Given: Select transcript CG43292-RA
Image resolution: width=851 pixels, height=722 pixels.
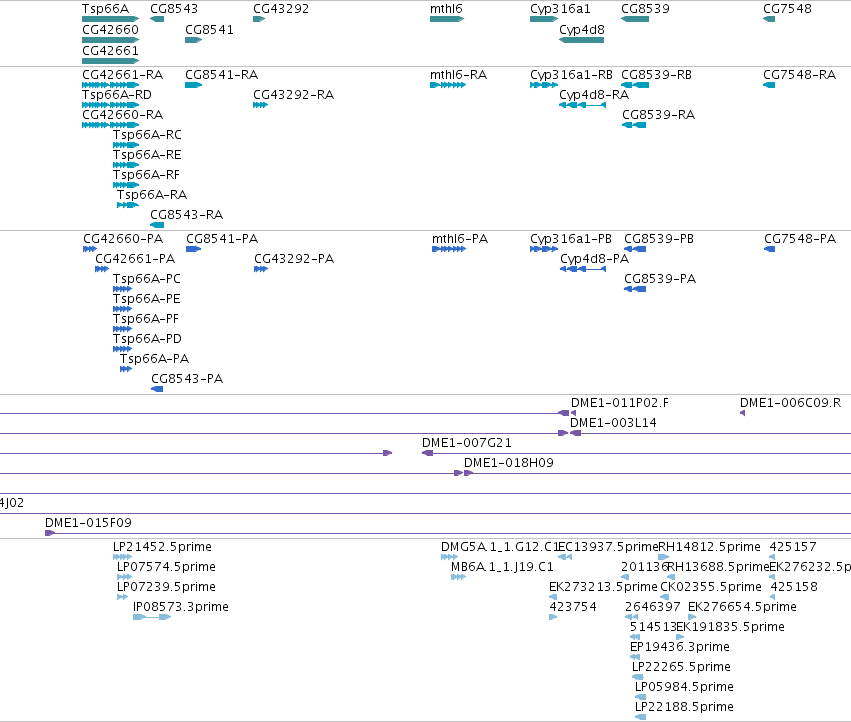Looking at the screenshot, I should tap(260, 105).
